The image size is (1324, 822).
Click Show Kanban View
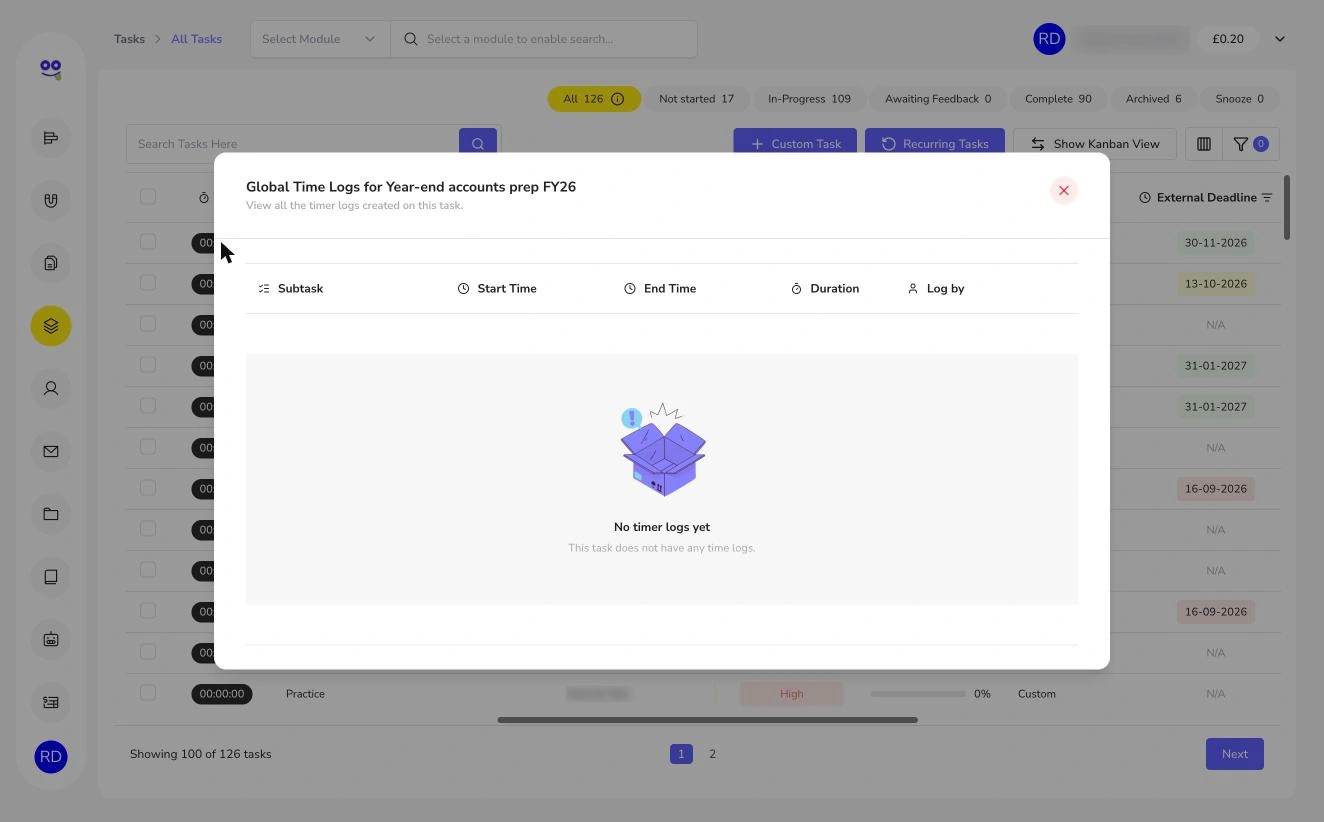click(x=1095, y=144)
